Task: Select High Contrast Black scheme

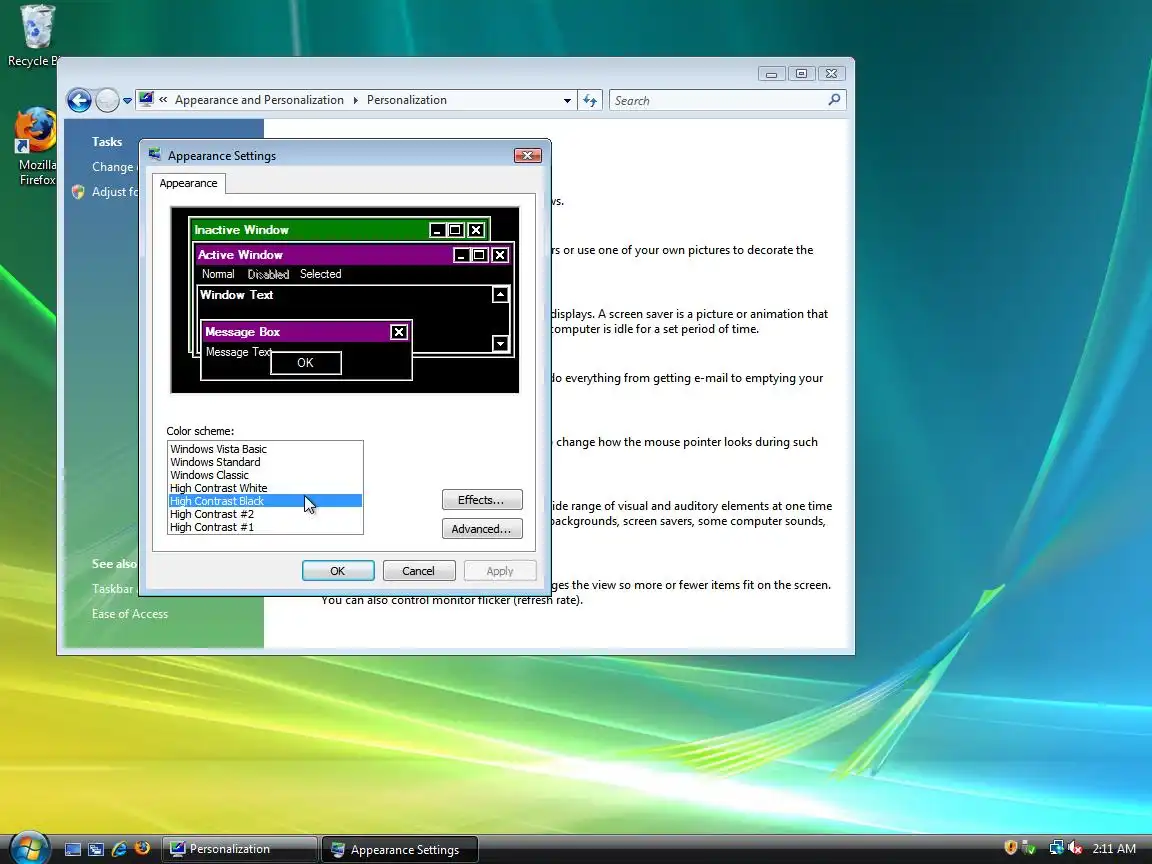Action: point(265,501)
